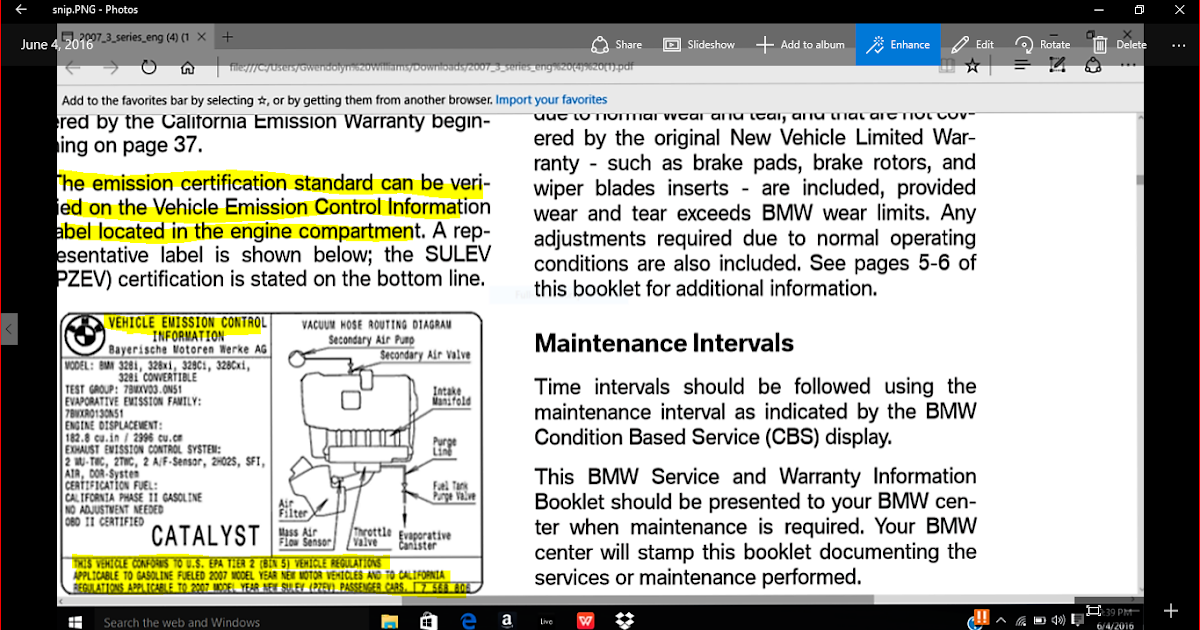Click 'Throttle Valve' diagram label
Image resolution: width=1200 pixels, height=630 pixels.
point(370,538)
